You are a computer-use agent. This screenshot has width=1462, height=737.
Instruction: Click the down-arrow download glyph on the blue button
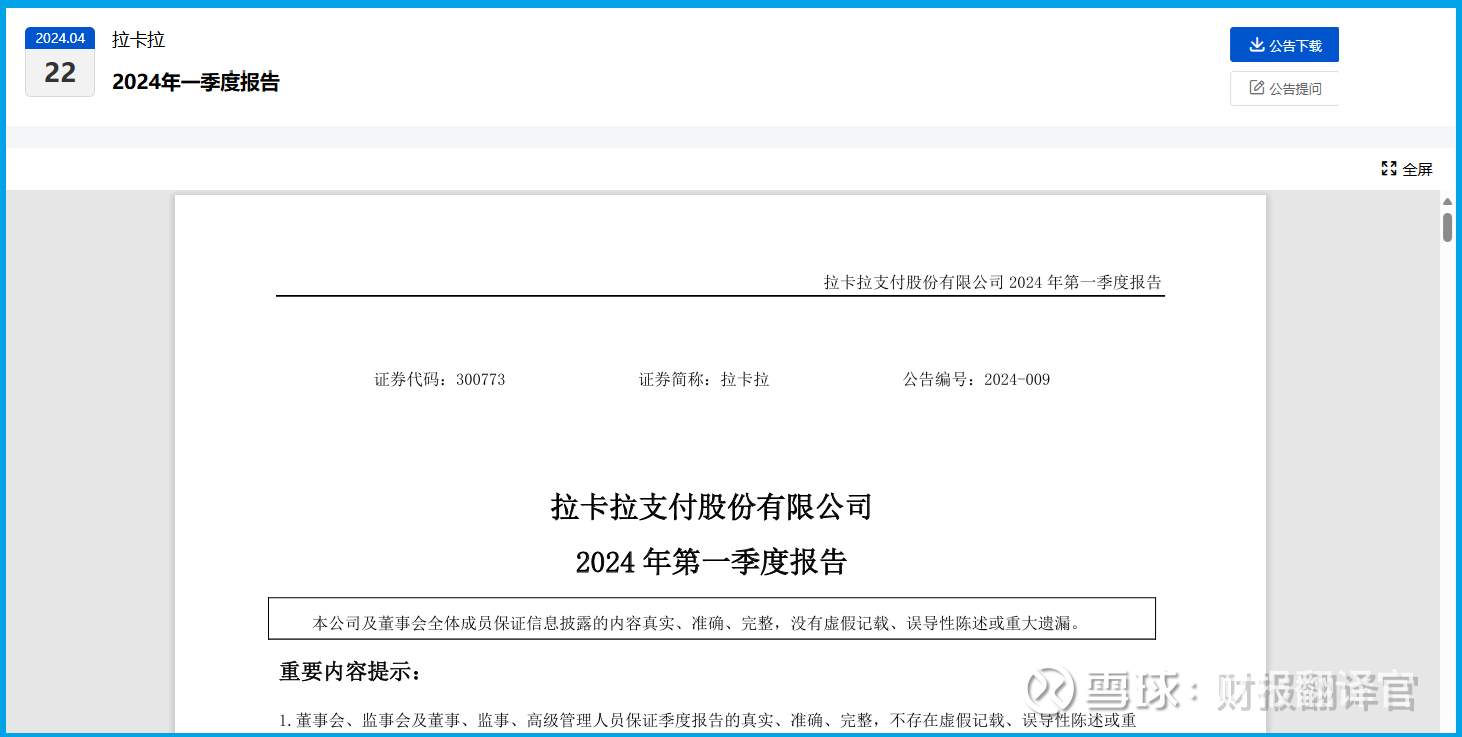click(x=1256, y=44)
